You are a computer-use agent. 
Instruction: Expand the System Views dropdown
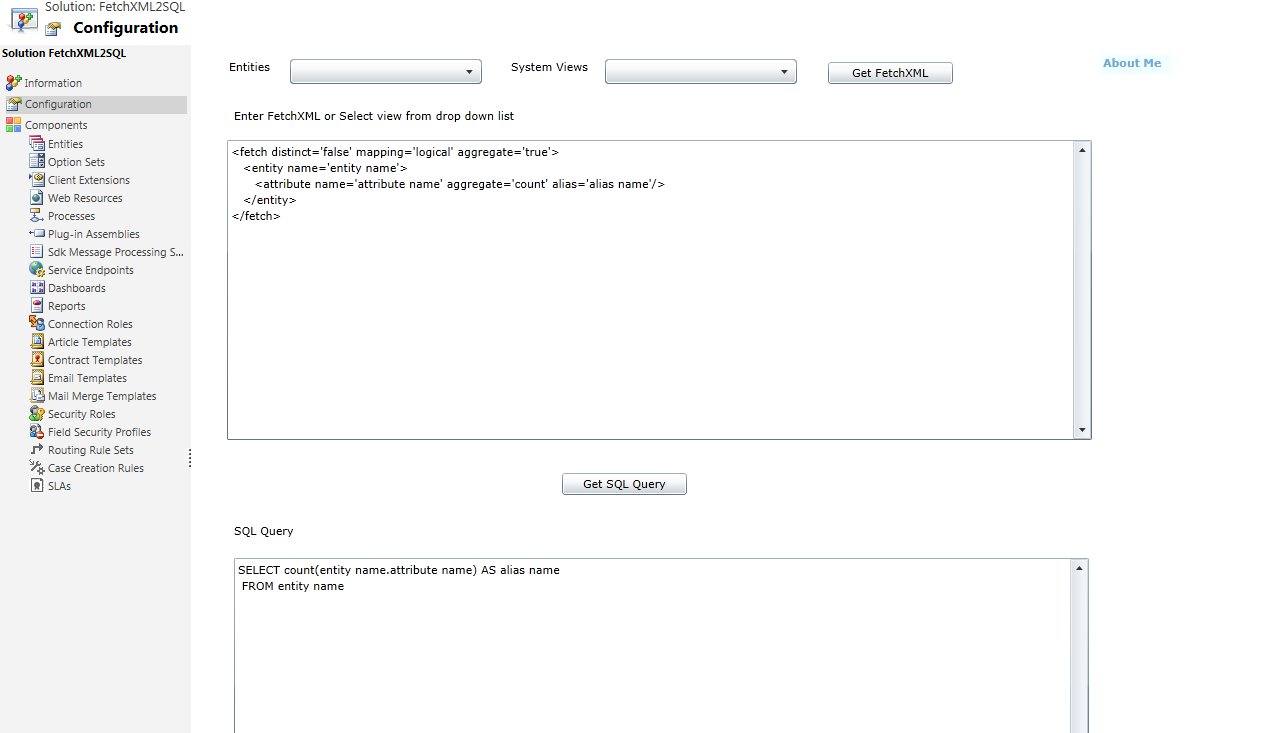click(x=700, y=71)
